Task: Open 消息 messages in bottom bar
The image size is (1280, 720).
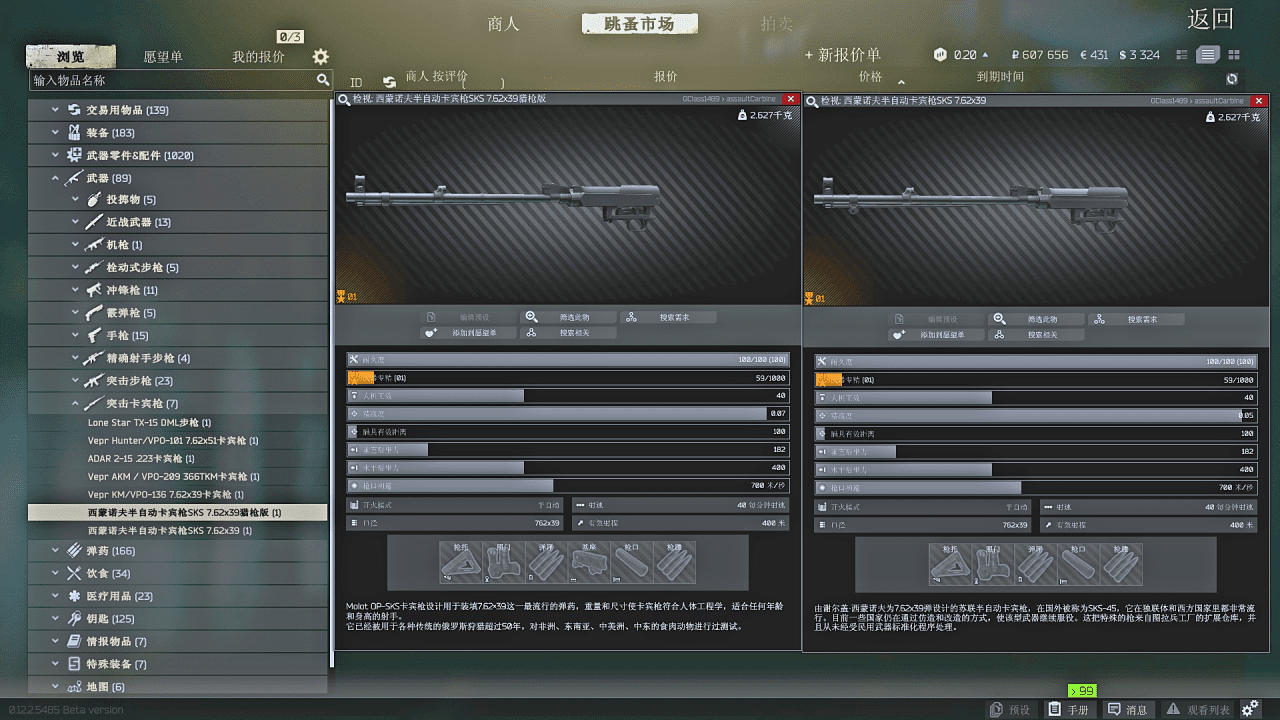Action: click(1127, 709)
